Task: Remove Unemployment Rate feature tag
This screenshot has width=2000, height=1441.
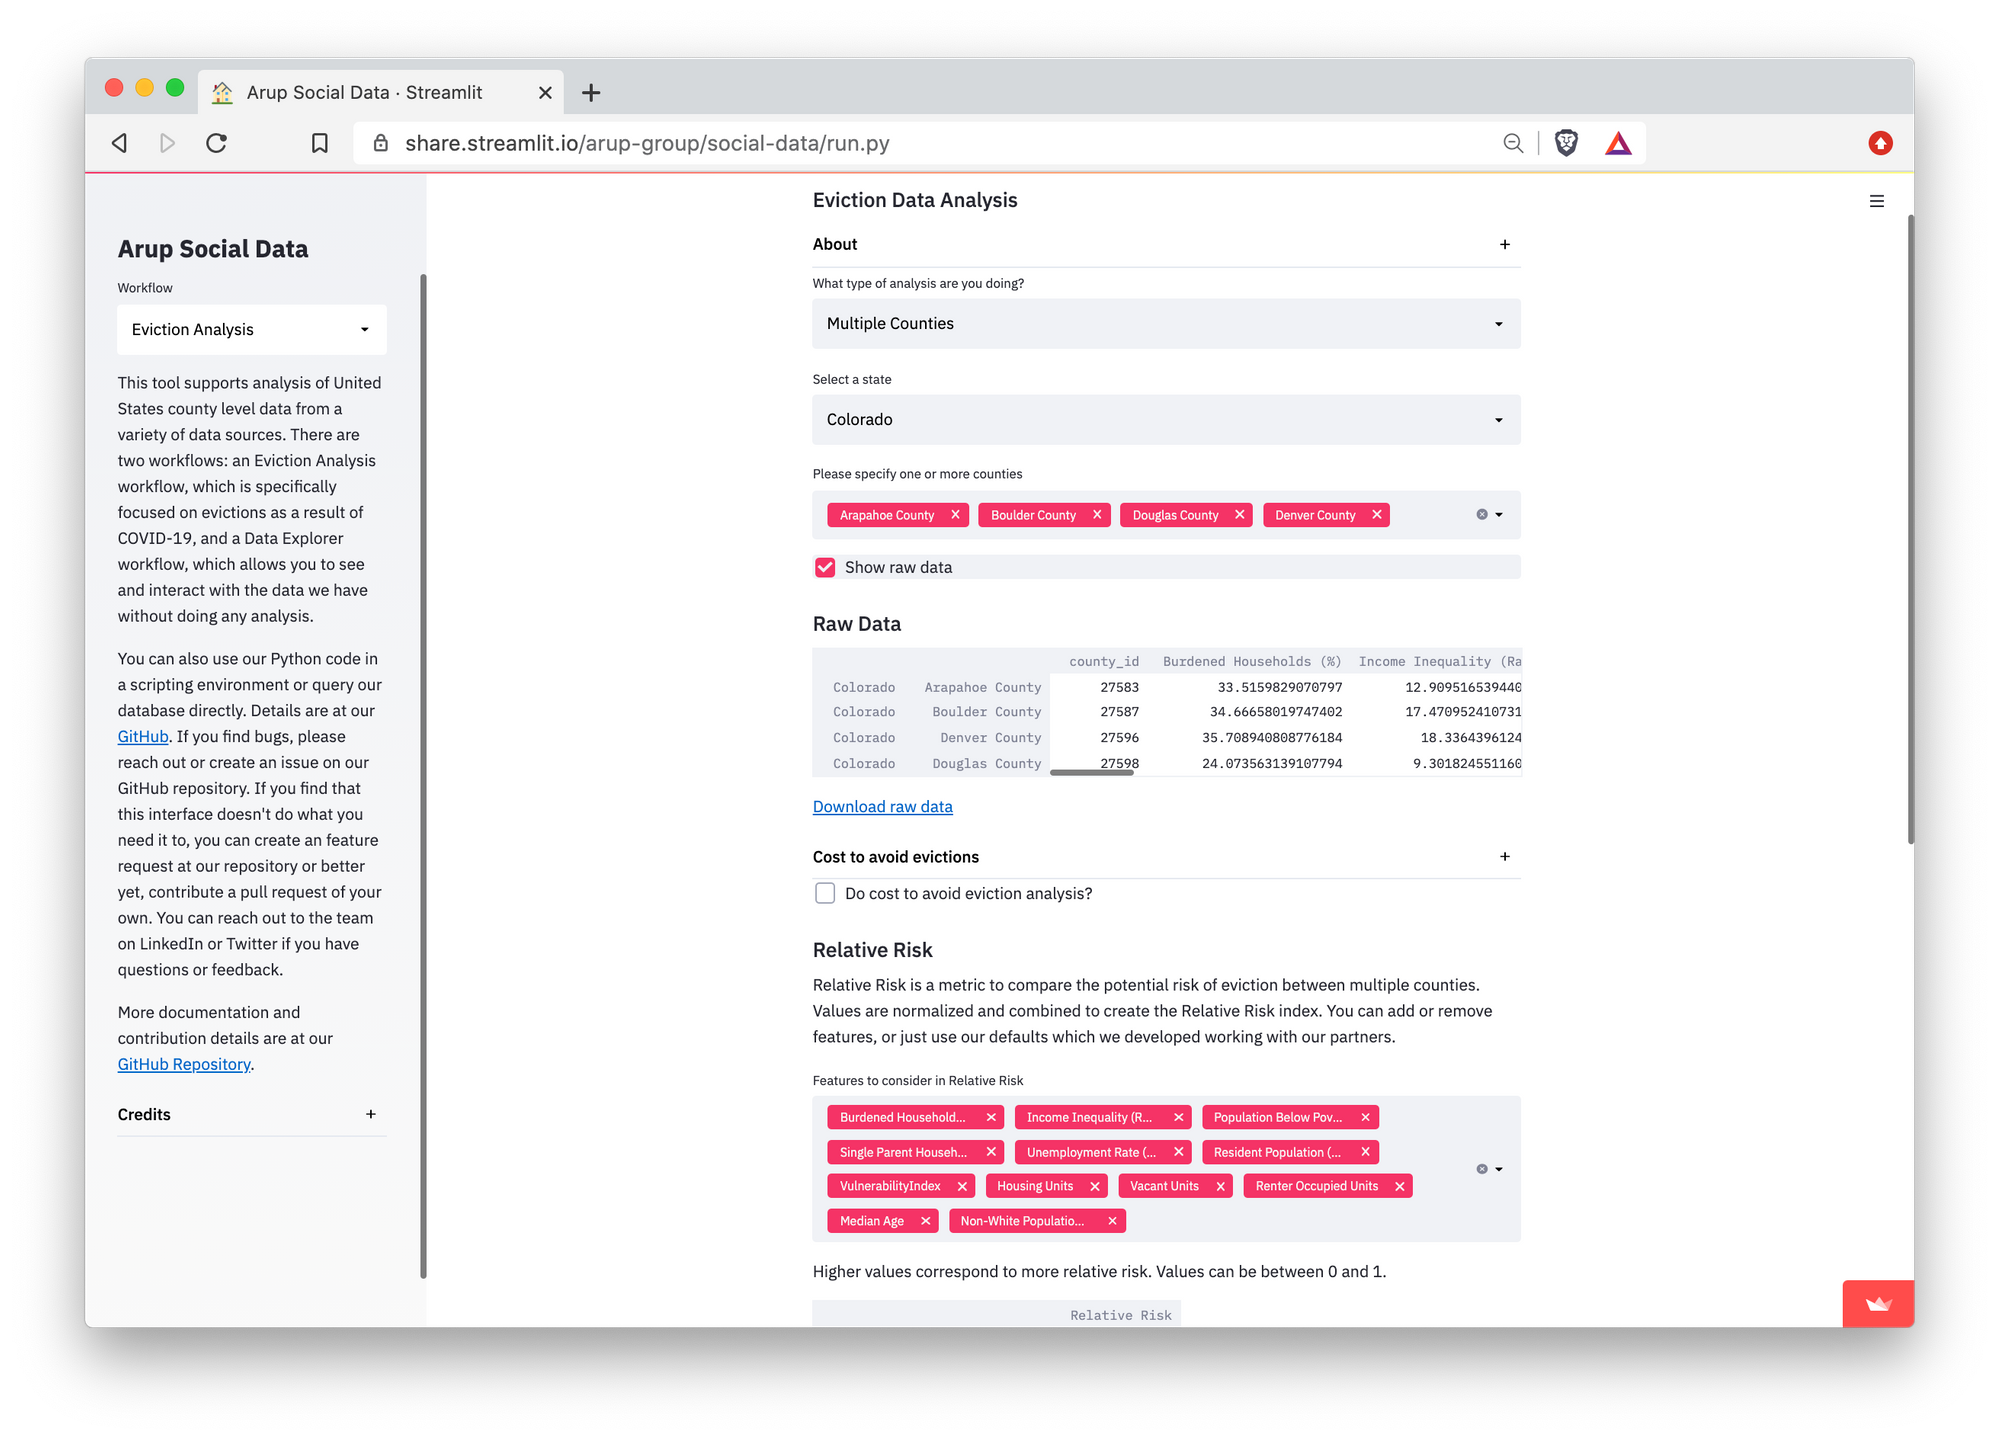Action: click(x=1178, y=1152)
